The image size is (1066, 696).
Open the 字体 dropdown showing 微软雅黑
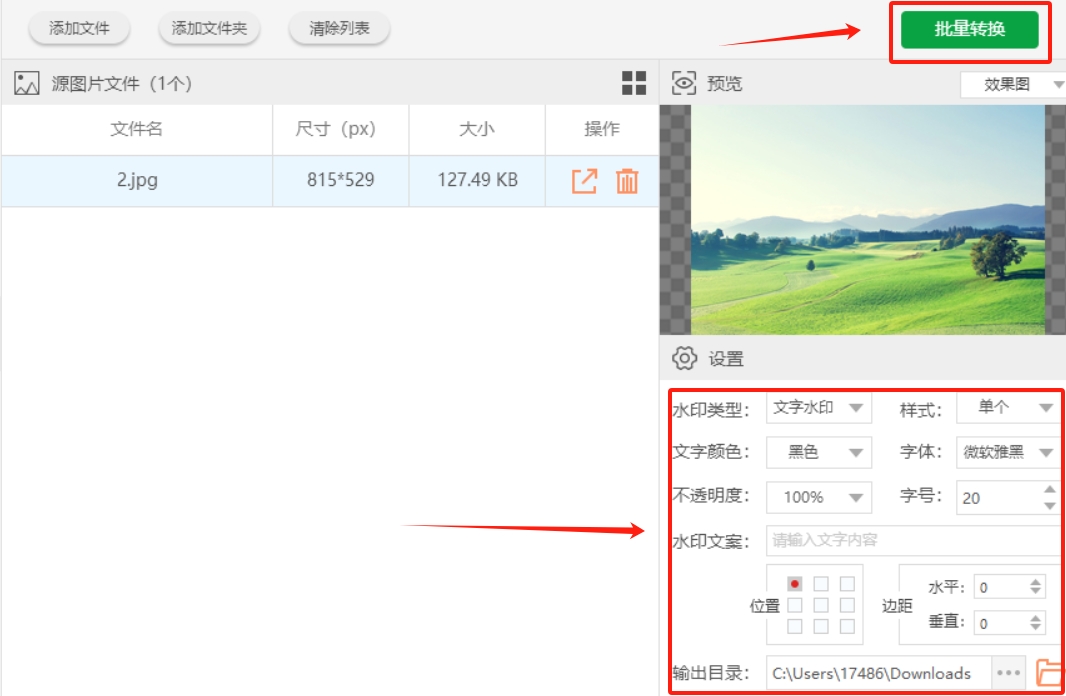pos(1008,453)
